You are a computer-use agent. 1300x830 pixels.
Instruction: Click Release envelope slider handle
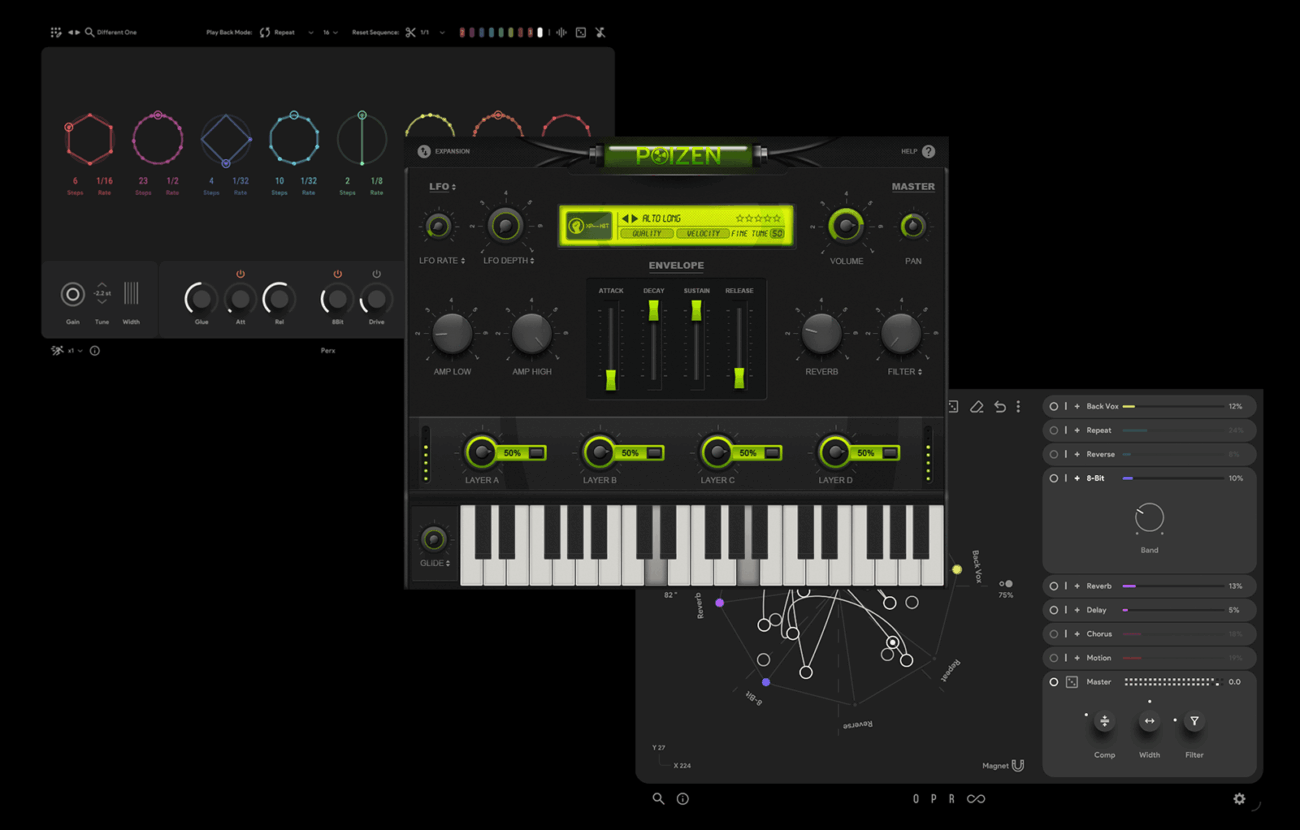[x=739, y=377]
